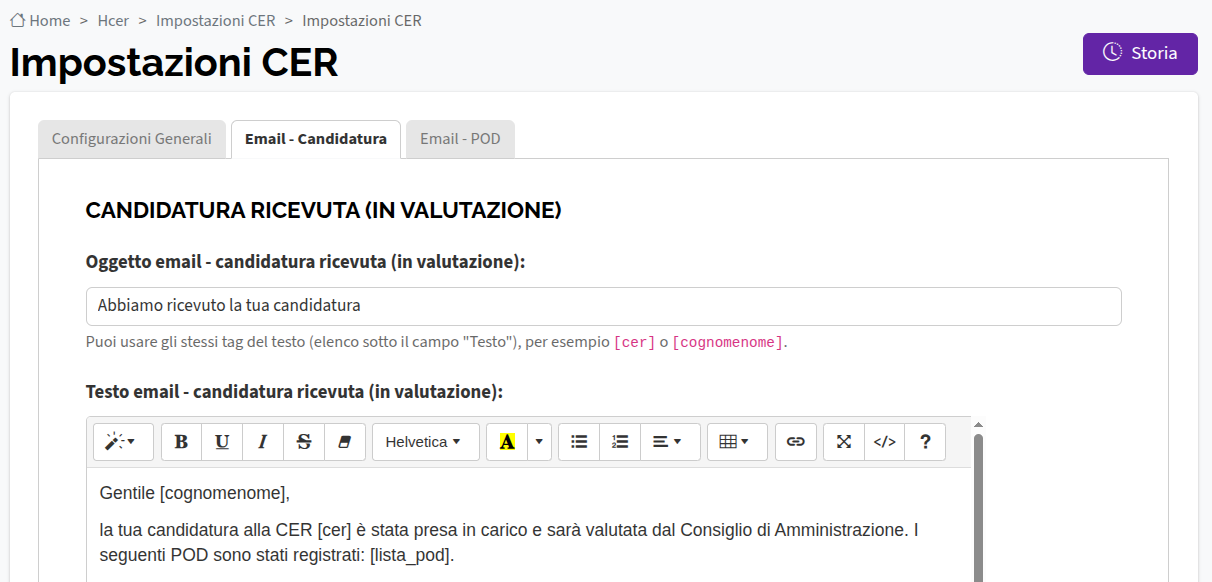Click the editor vertical scrollbar
Viewport: 1212px width, 582px height.
tap(978, 507)
